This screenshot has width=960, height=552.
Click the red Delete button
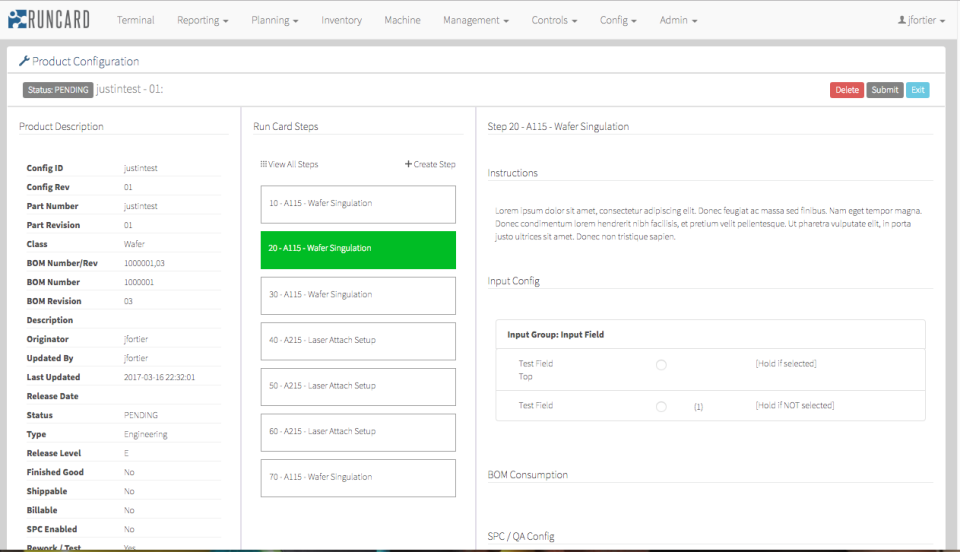(847, 89)
